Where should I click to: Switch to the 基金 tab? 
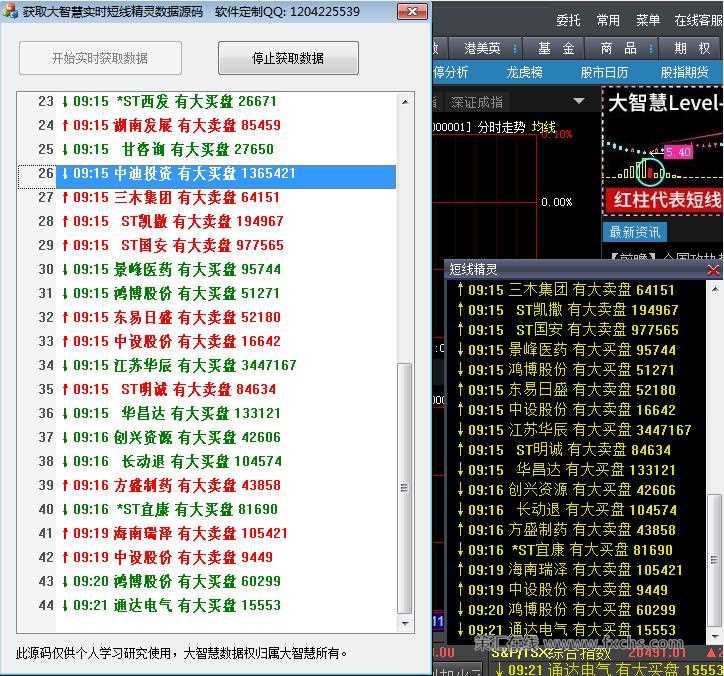555,48
